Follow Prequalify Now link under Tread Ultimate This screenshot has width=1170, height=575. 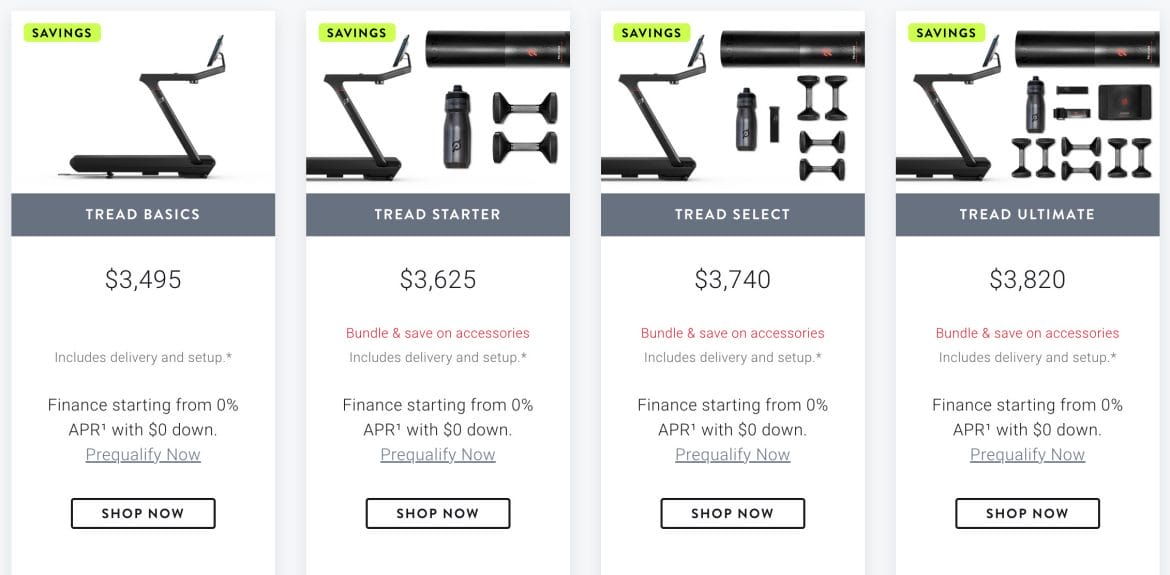pyautogui.click(x=1027, y=455)
